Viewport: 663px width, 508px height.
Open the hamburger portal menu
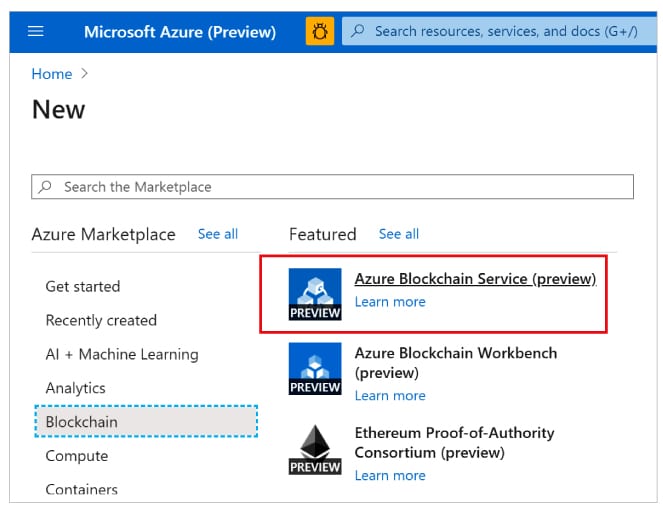coord(36,31)
